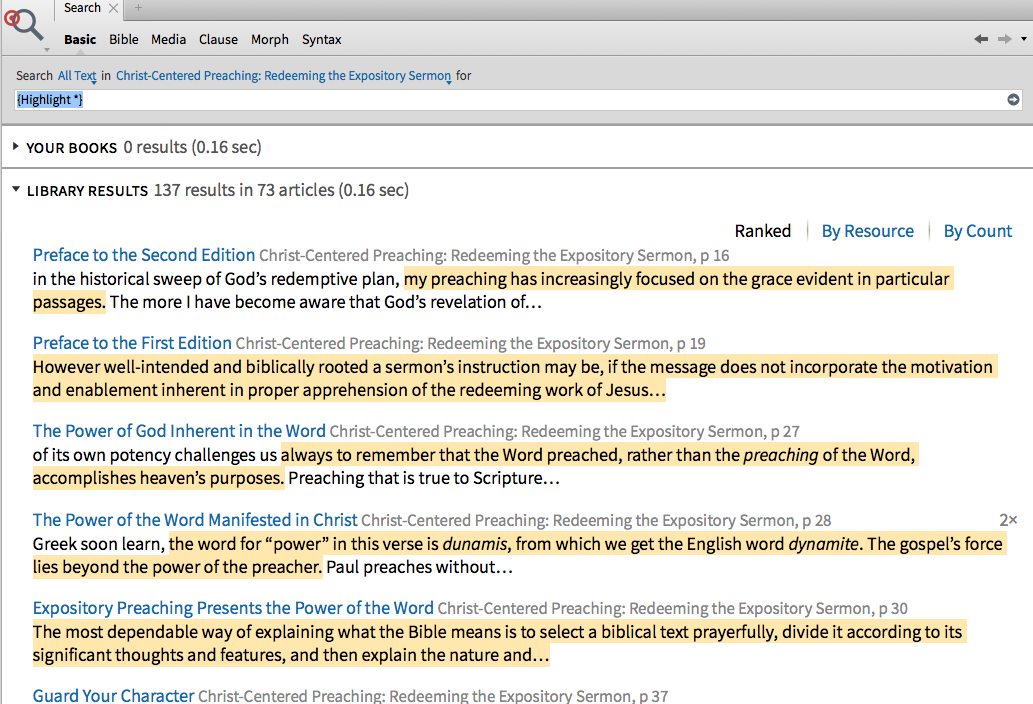Open Guard Your Character result
Image resolution: width=1033 pixels, height=704 pixels.
point(113,695)
